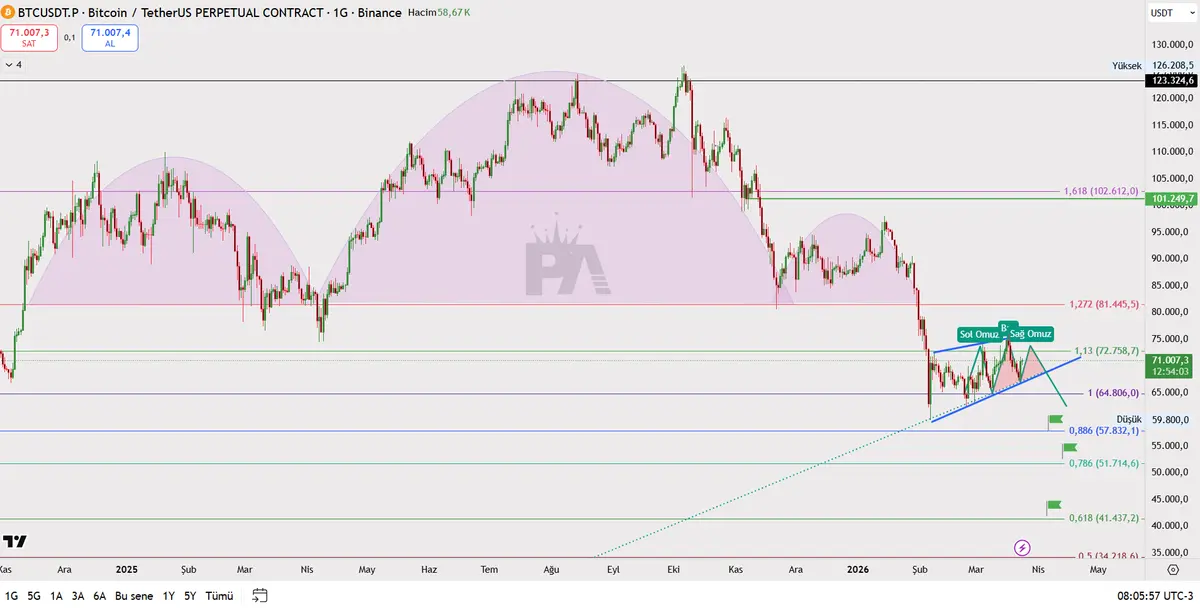Click the green 101.249,7 price label
Screen dimensions: 1200x608
(x=1171, y=198)
